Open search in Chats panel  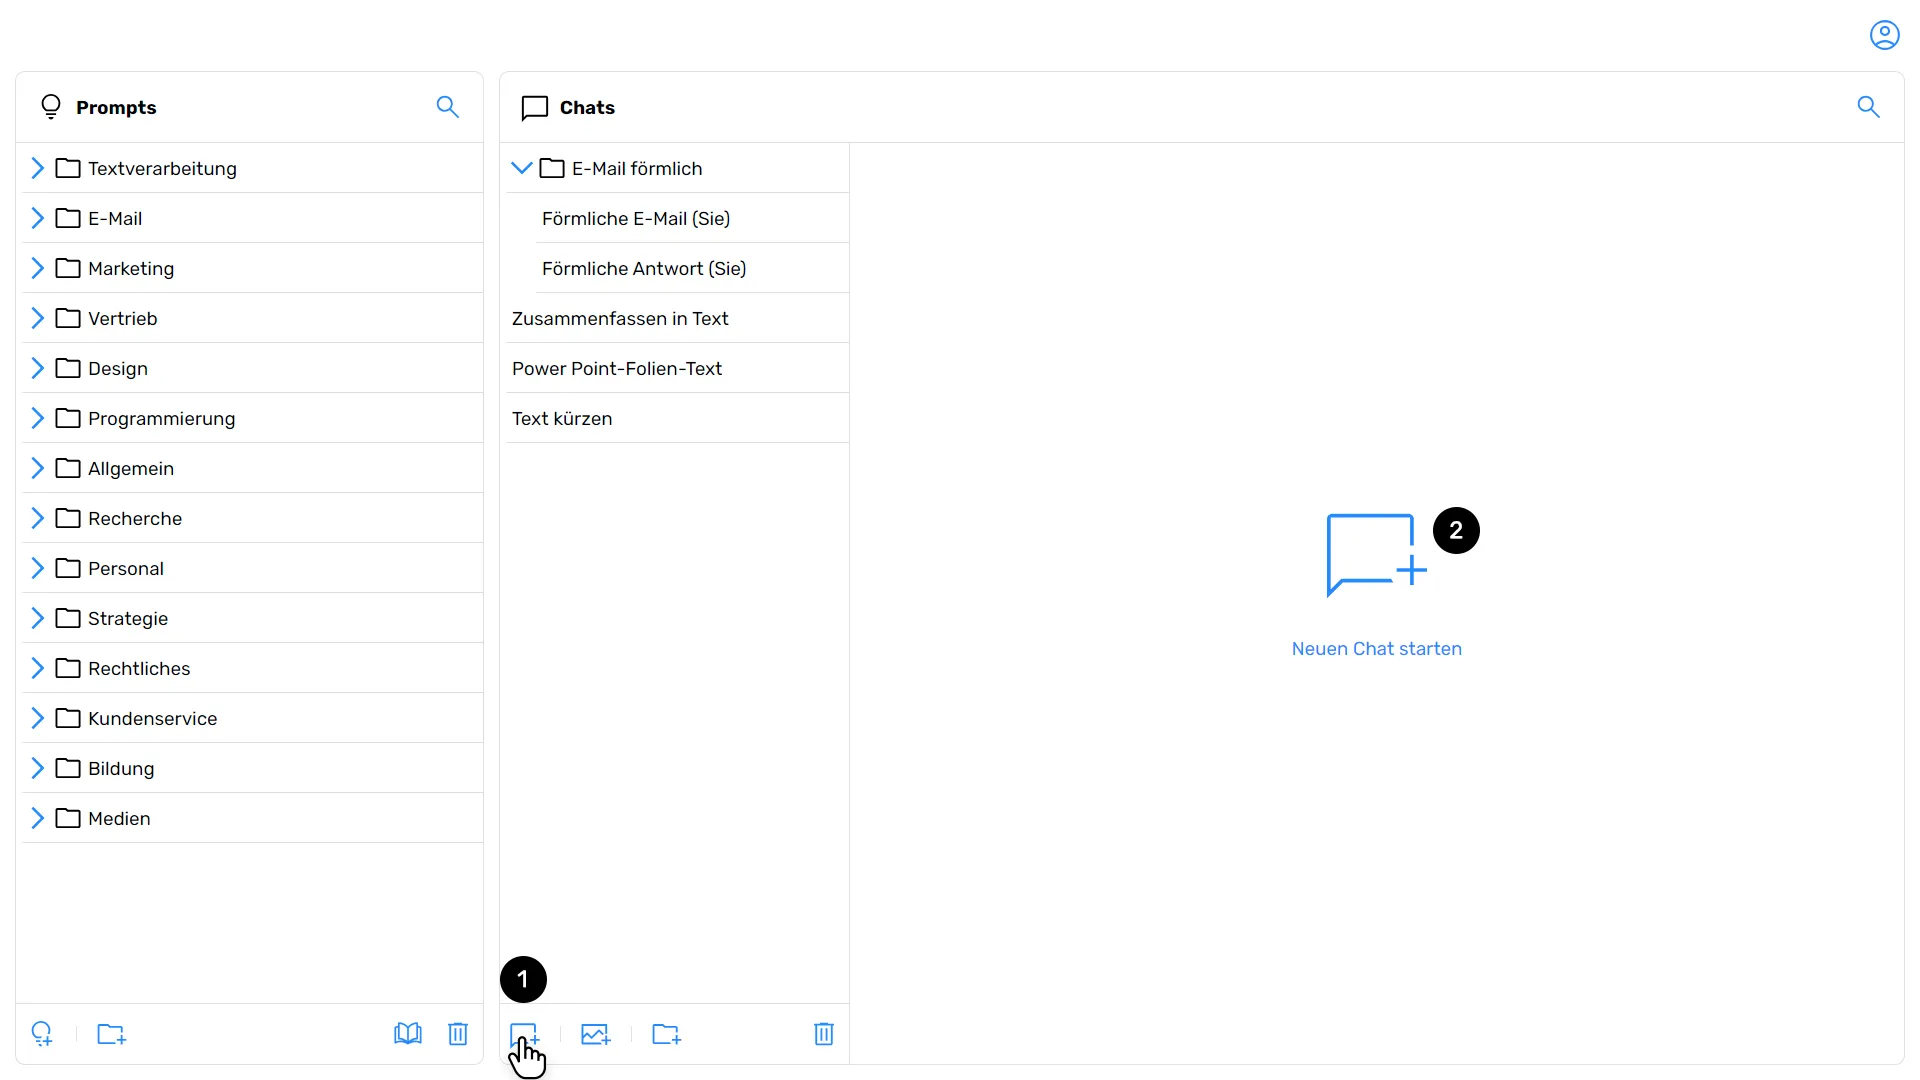[1868, 107]
